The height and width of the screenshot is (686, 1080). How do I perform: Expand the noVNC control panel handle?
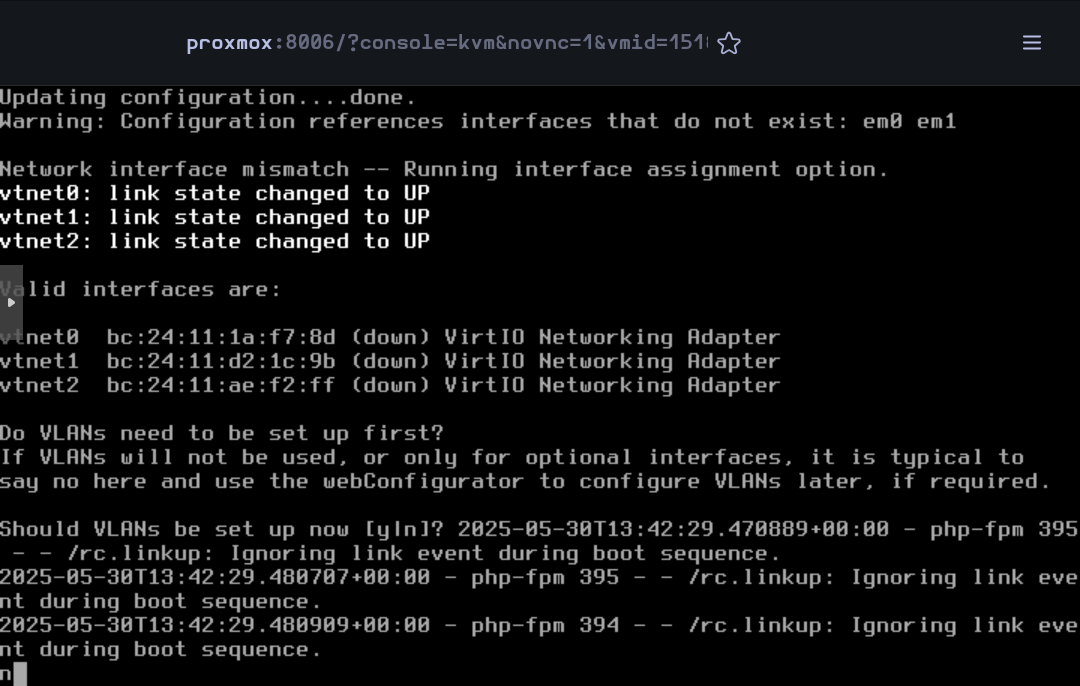point(11,302)
